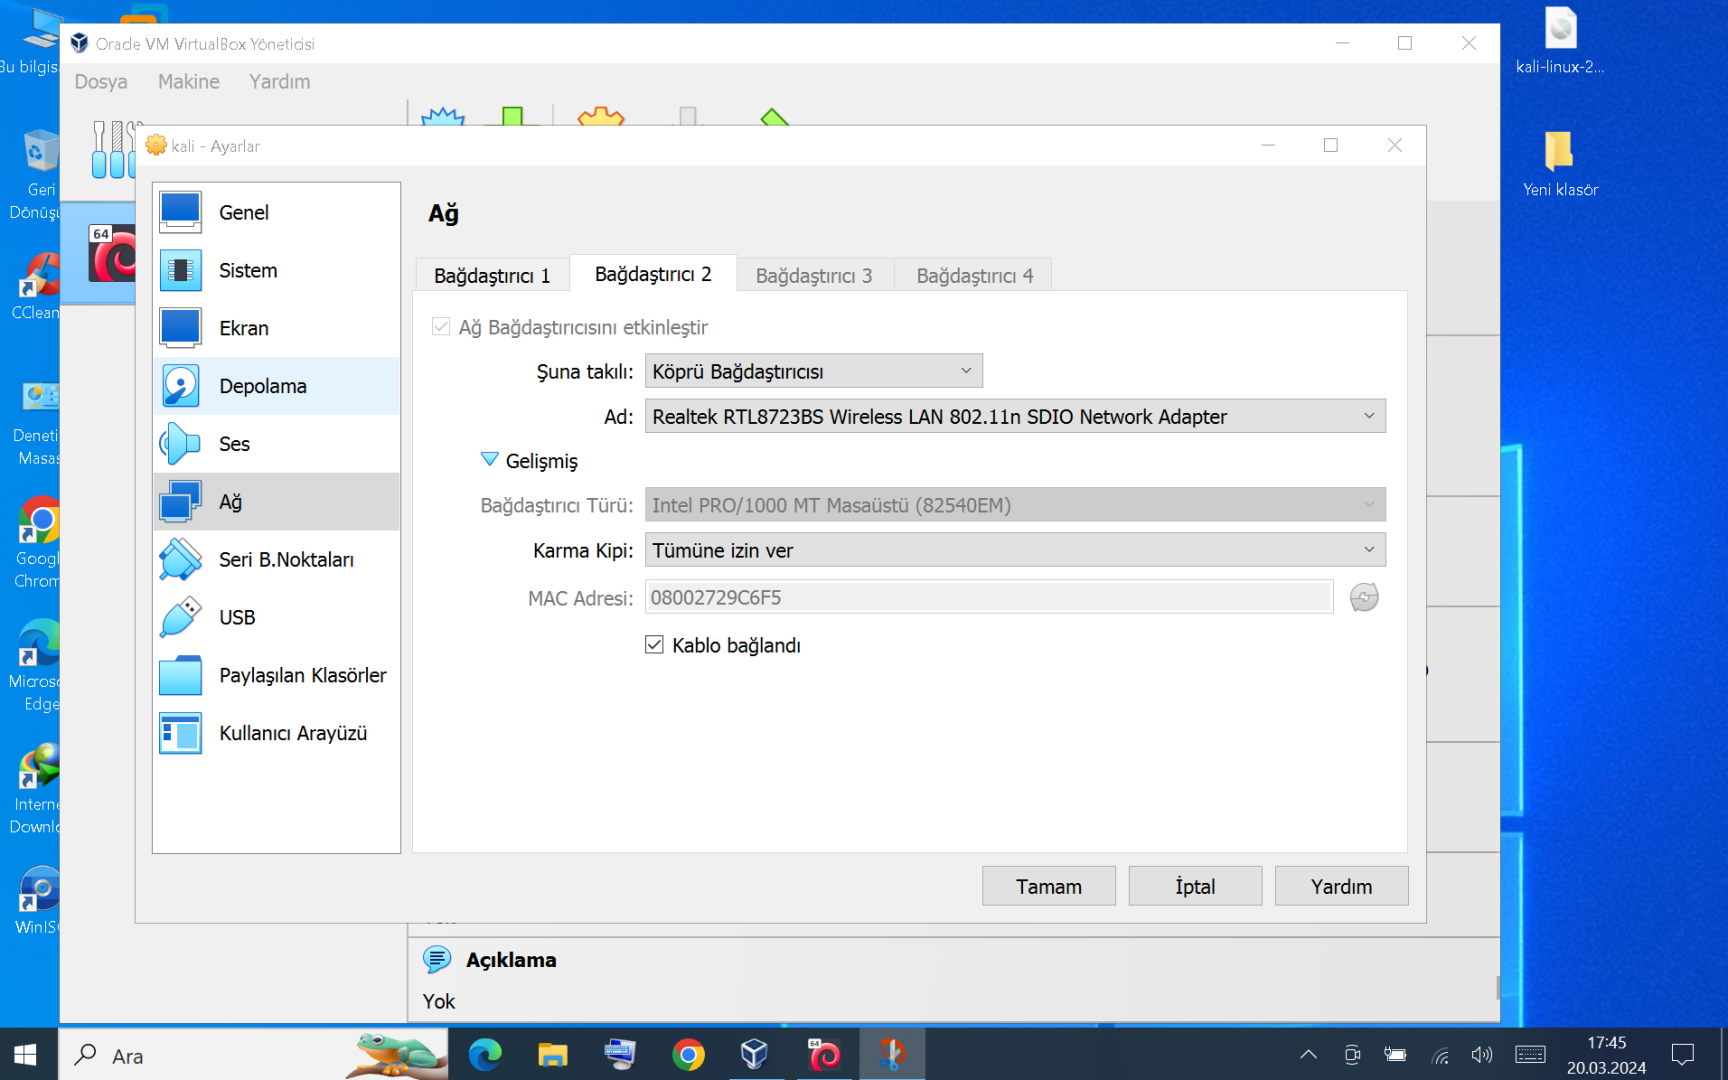This screenshot has height=1080, width=1728.
Task: Toggle the Kablo bağlandı checkbox
Action: 654,645
